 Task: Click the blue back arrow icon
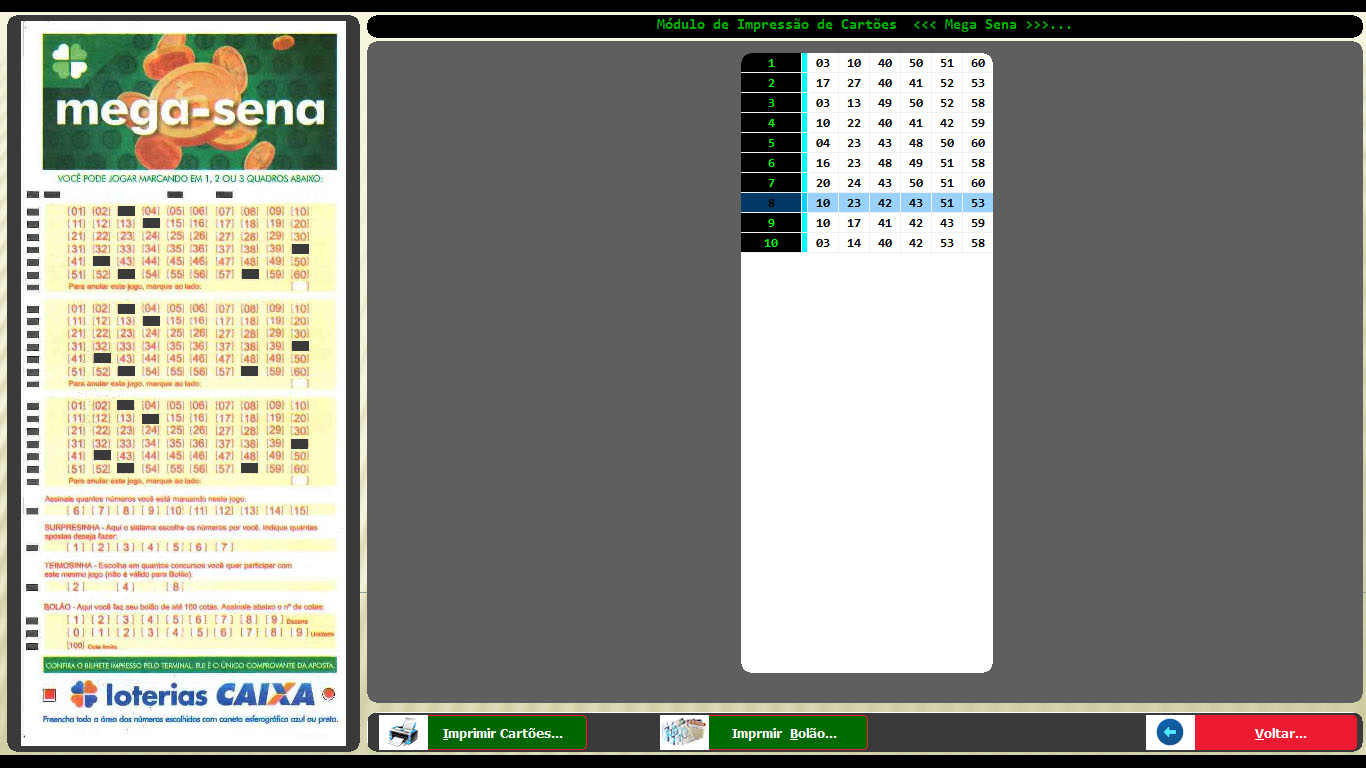click(1170, 733)
